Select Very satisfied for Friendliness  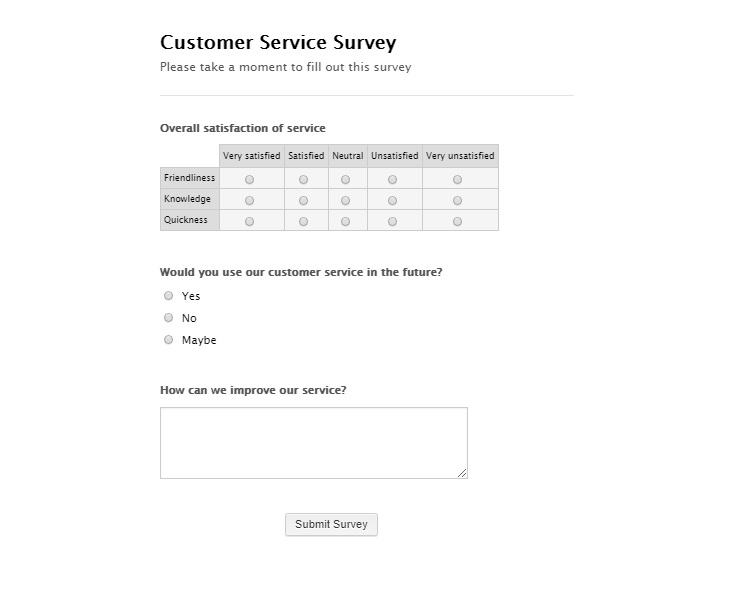tap(250, 180)
